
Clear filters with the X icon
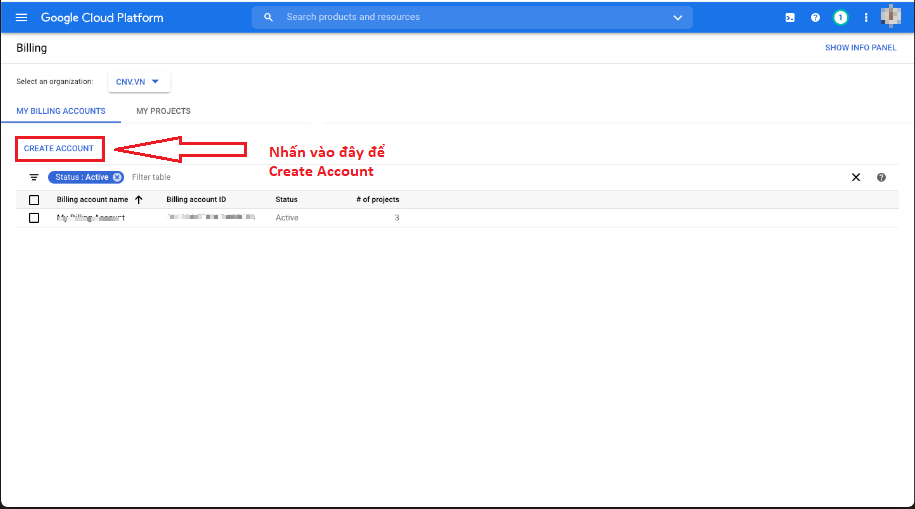855,177
